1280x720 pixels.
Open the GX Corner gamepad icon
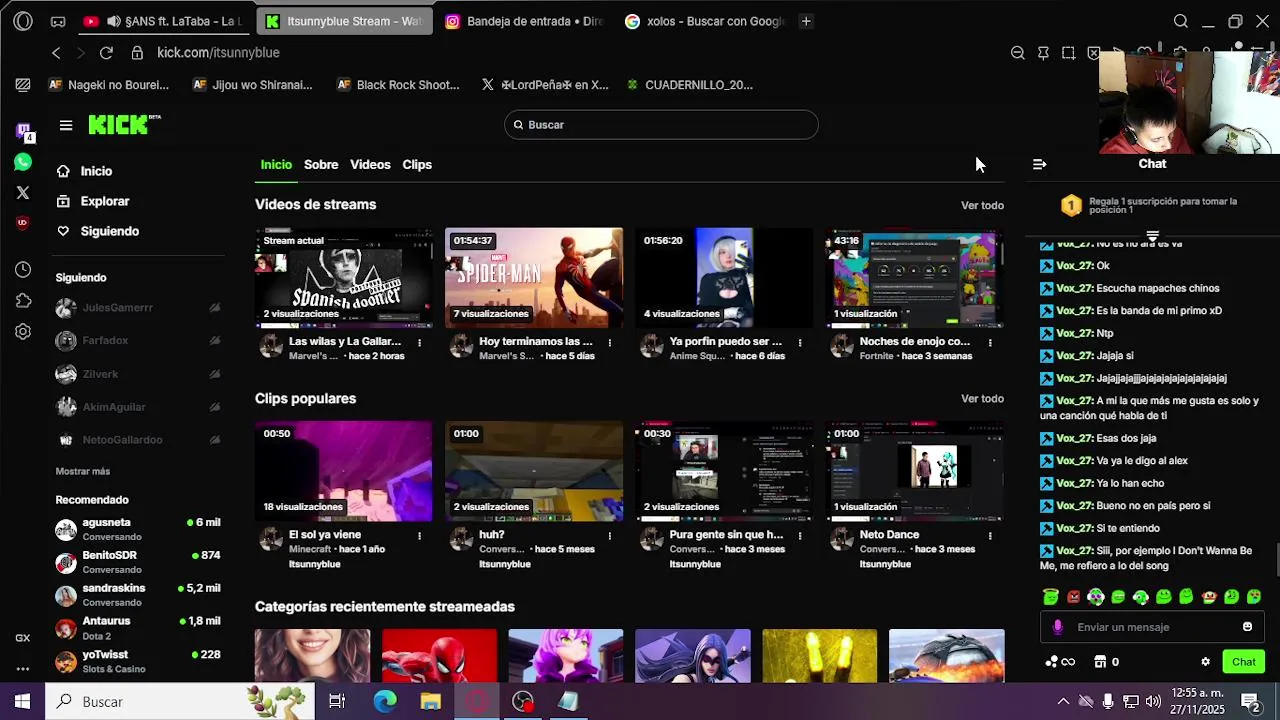tap(58, 21)
